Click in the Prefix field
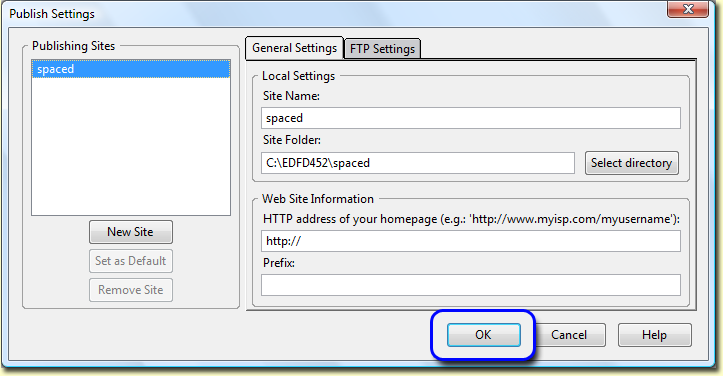The image size is (723, 376). point(471,285)
